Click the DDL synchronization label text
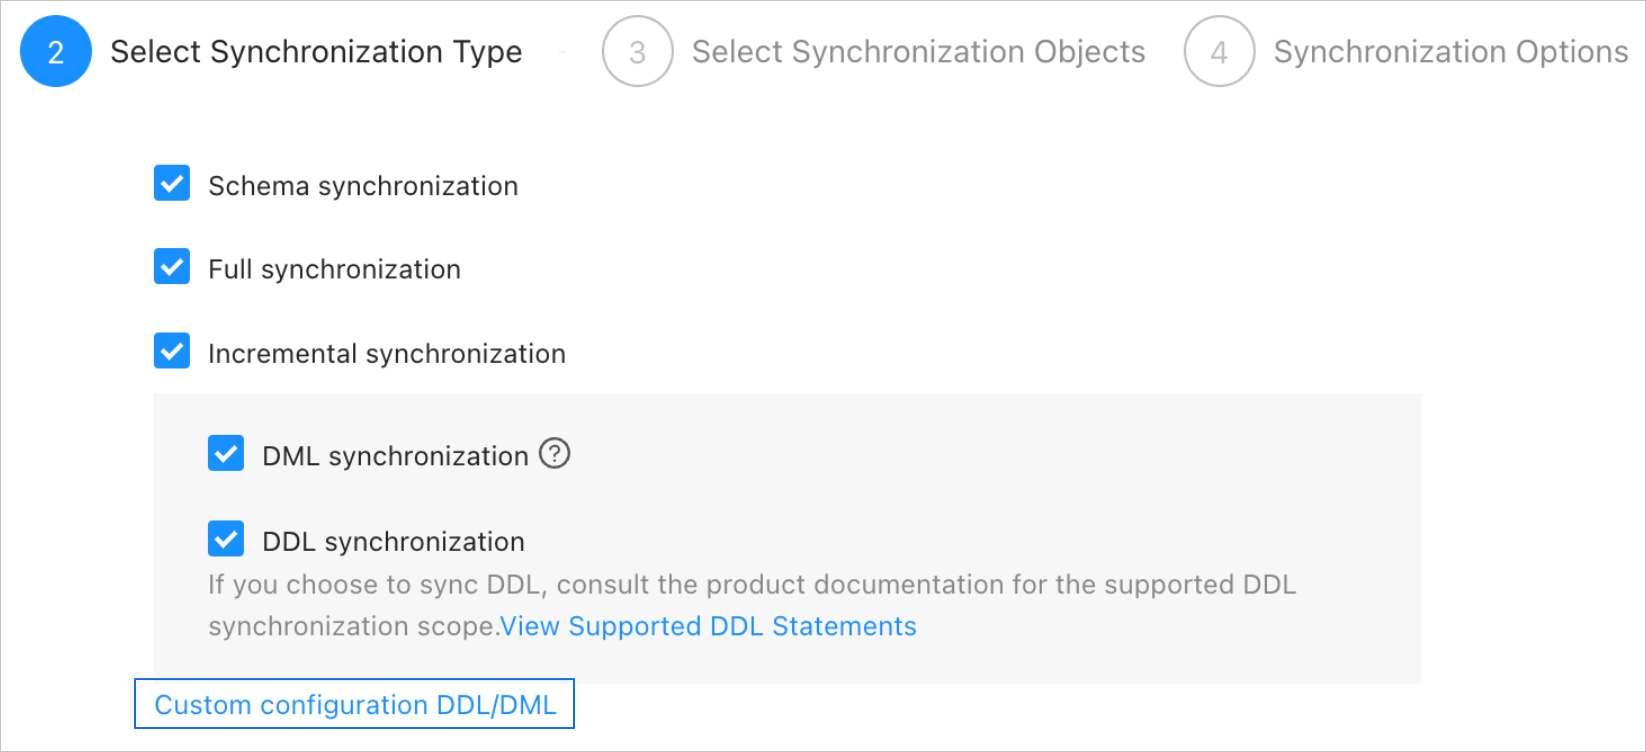Viewport: 1646px width, 752px height. 393,542
